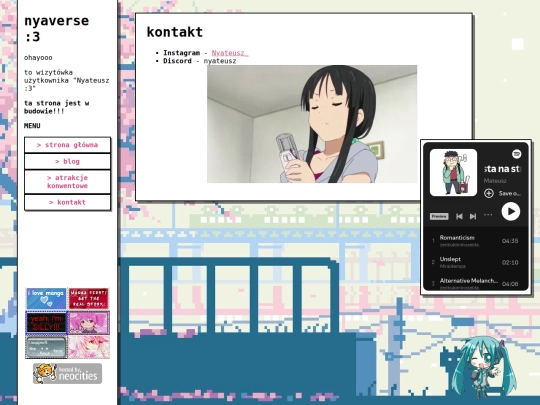Click the playlist author name Mateusz
Viewport: 540px width, 405px height.
[x=495, y=181]
